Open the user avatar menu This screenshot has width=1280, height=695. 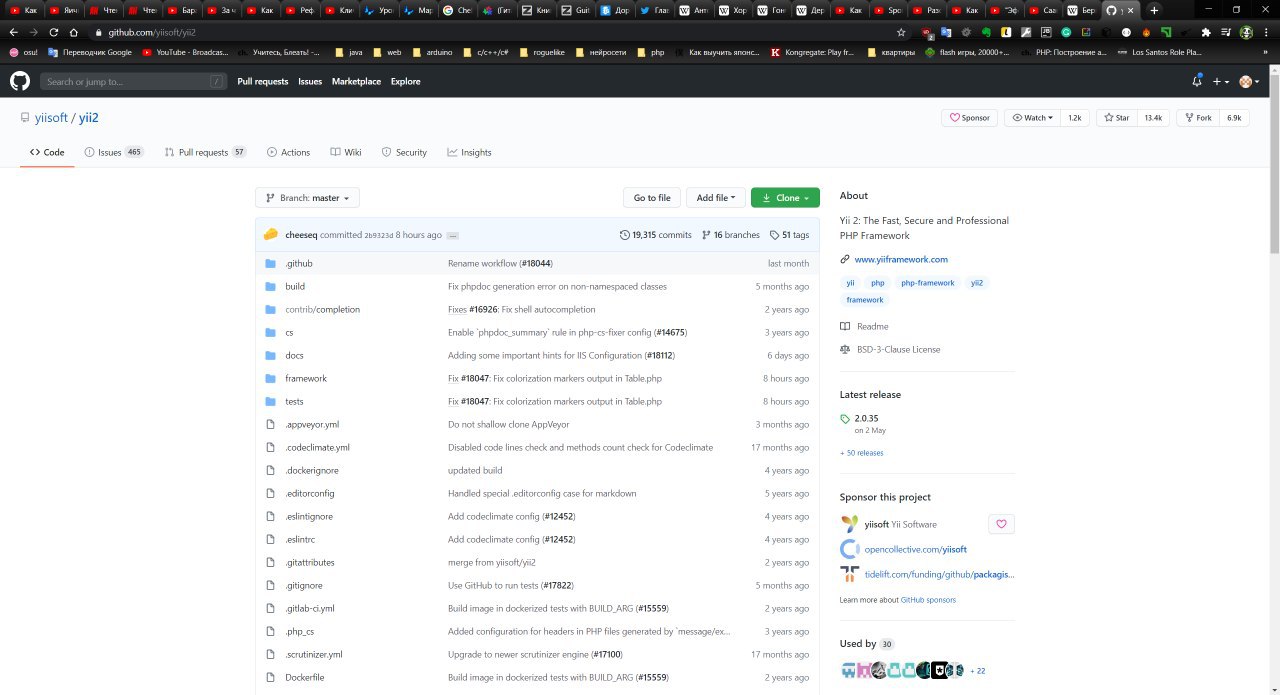click(x=1249, y=81)
